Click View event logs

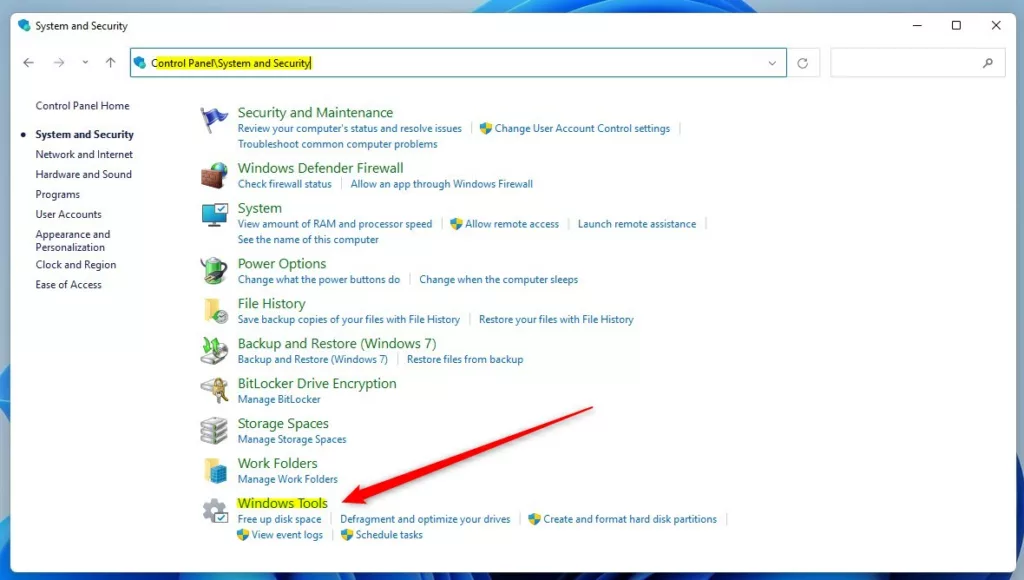pos(287,535)
